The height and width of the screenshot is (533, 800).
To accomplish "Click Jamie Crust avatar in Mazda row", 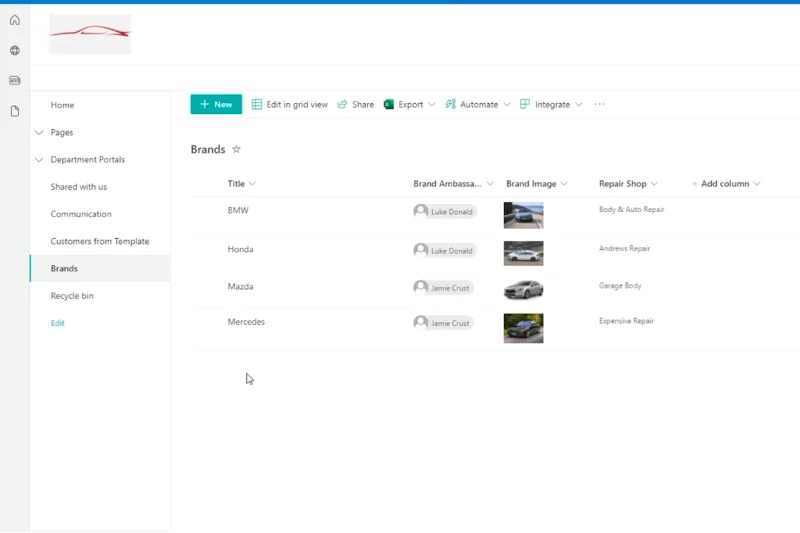I will click(420, 287).
